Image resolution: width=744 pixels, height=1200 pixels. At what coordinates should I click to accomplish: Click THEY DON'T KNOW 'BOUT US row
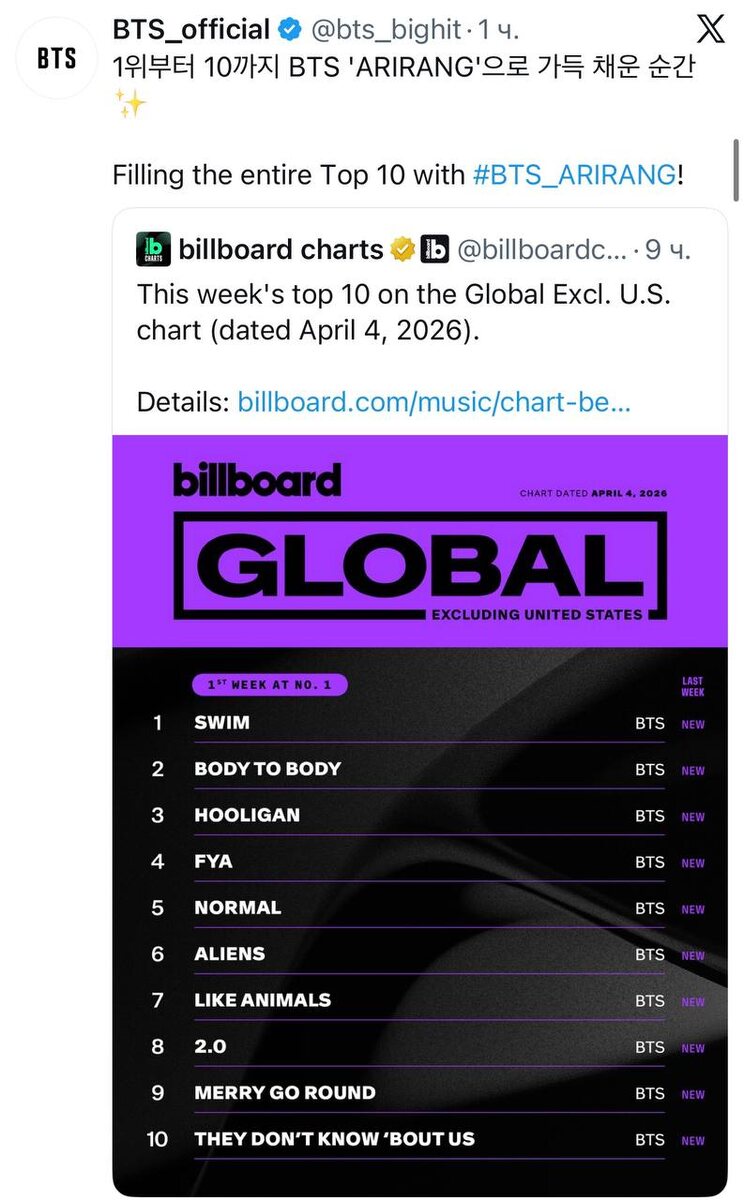coord(335,1139)
